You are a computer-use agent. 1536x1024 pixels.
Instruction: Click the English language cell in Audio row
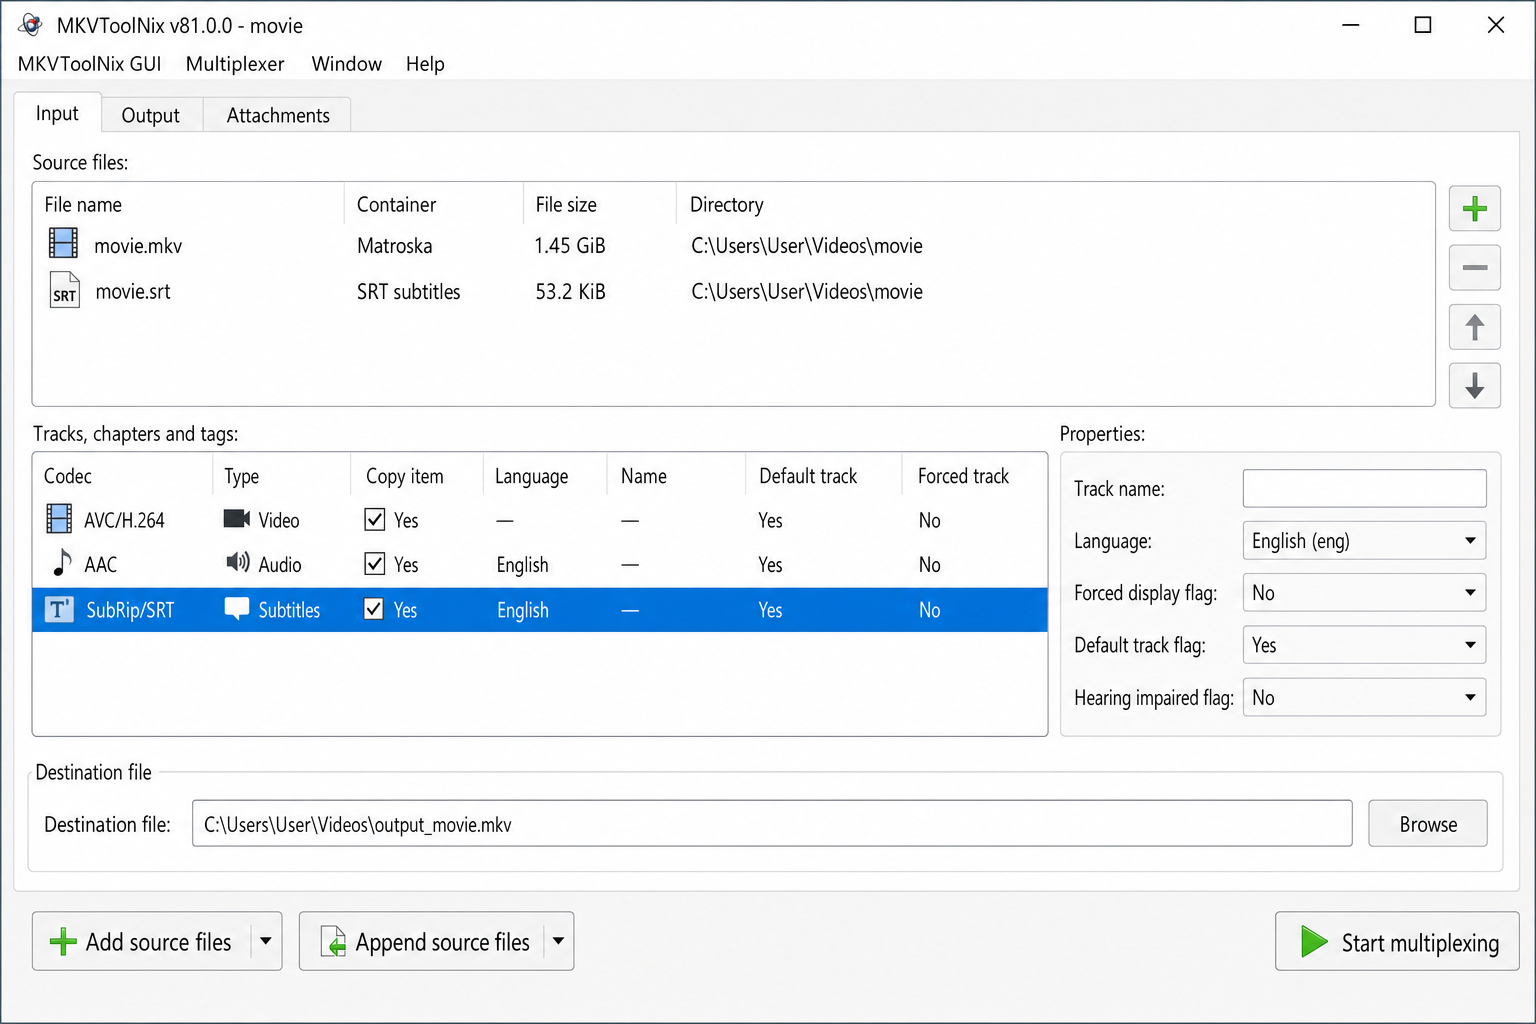click(x=522, y=565)
